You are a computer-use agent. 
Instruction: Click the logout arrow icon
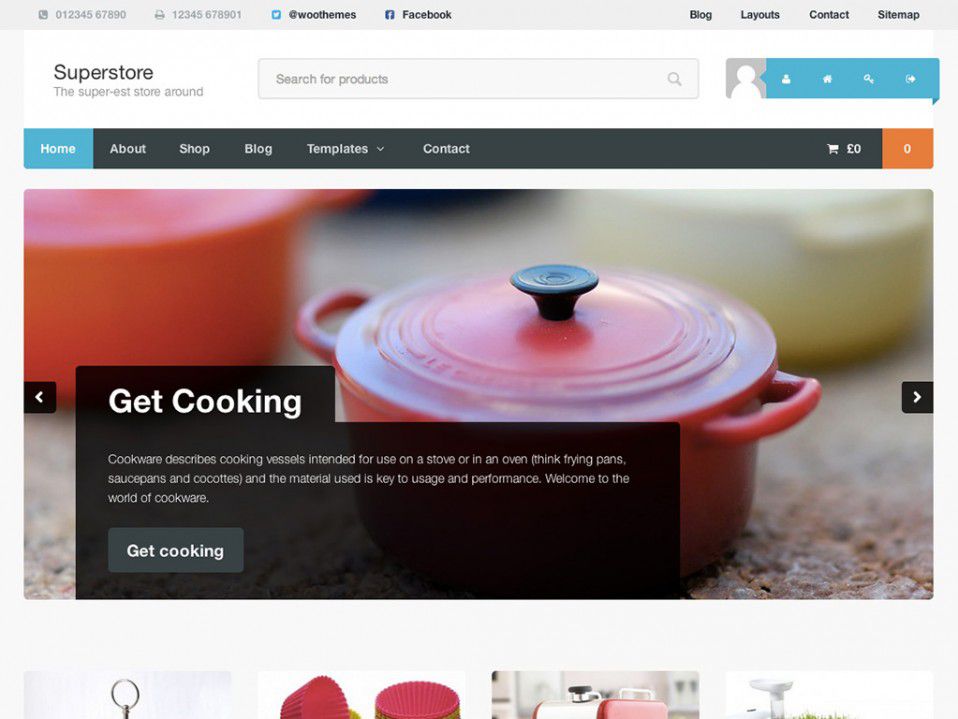[910, 79]
